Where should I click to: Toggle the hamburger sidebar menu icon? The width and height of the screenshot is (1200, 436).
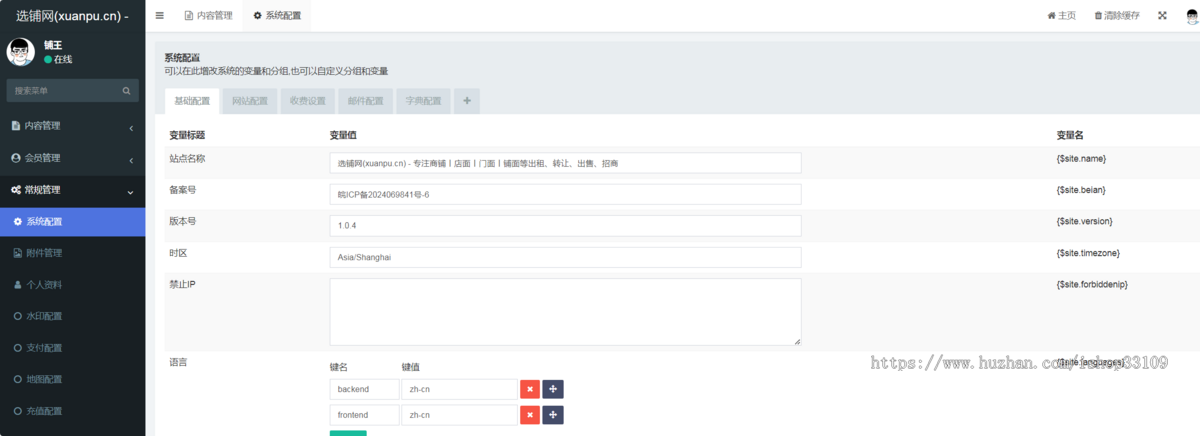[x=160, y=16]
